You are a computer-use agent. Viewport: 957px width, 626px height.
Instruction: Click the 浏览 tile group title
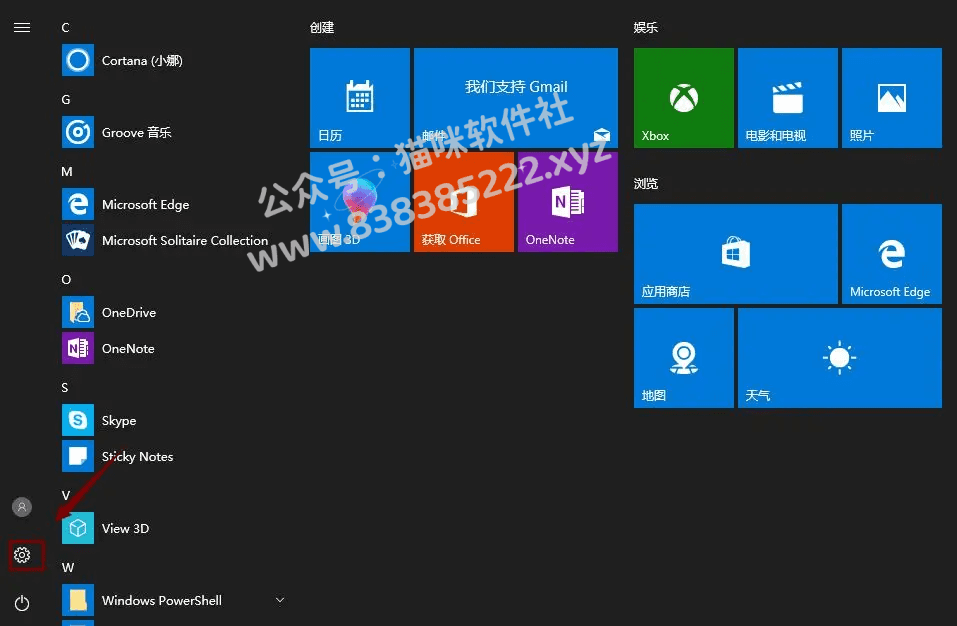point(646,184)
